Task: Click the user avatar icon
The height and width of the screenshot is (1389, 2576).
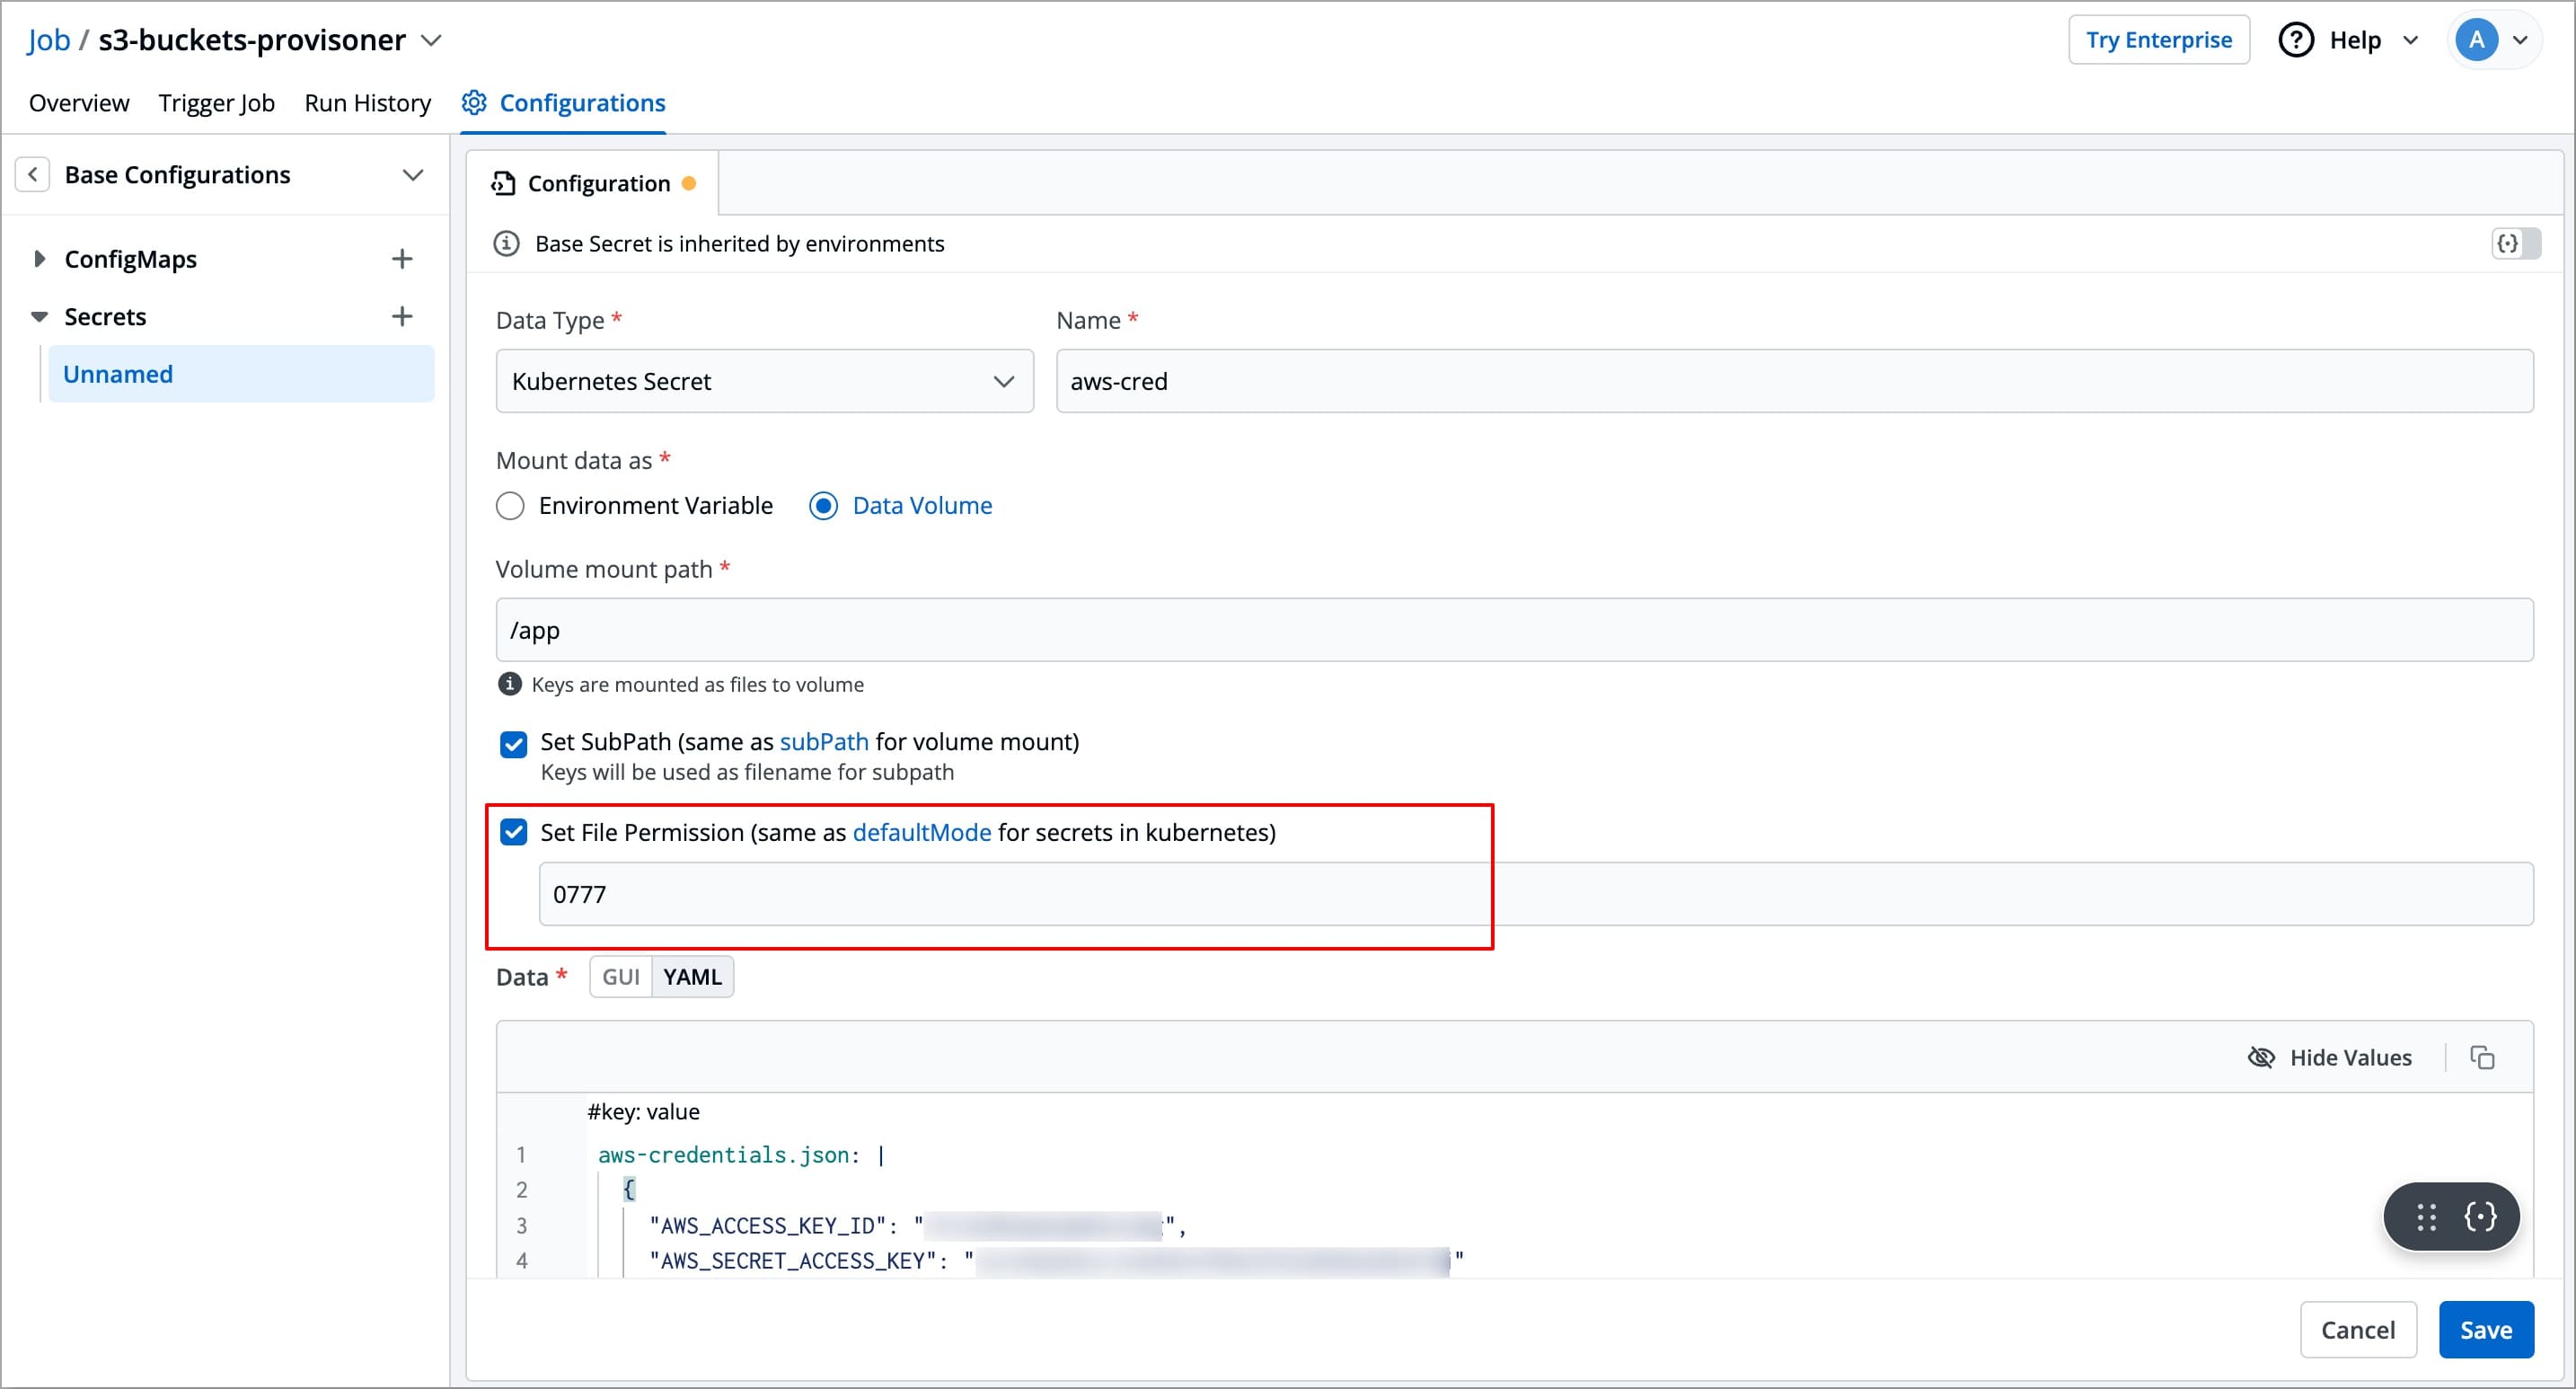Action: point(2477,39)
